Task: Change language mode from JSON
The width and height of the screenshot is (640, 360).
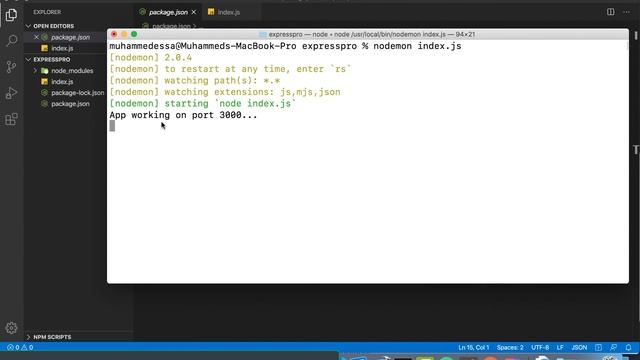Action: pyautogui.click(x=579, y=347)
